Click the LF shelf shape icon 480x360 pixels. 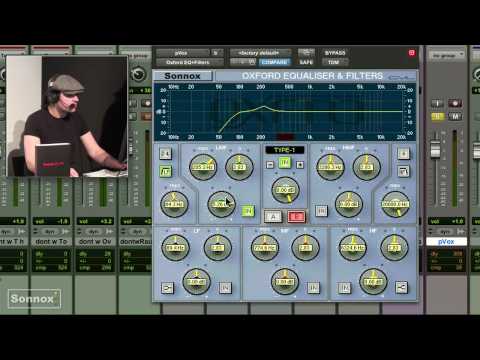pos(167,288)
